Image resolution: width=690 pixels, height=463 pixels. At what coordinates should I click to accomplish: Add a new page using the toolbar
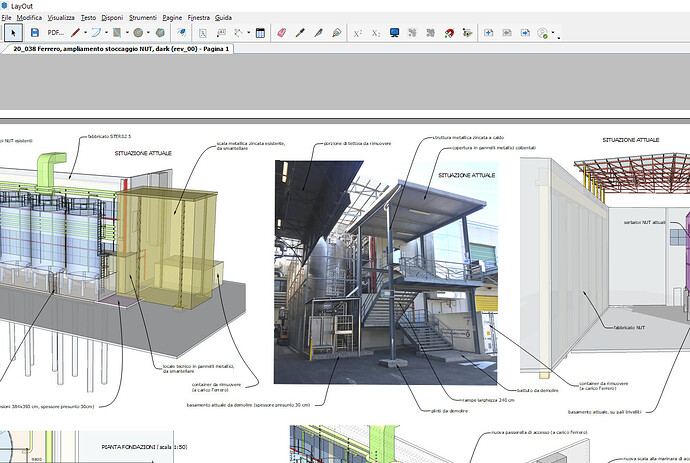[489, 33]
